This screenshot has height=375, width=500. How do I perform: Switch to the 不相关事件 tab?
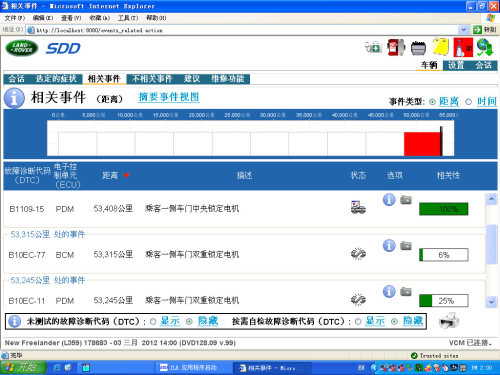pyautogui.click(x=152, y=79)
